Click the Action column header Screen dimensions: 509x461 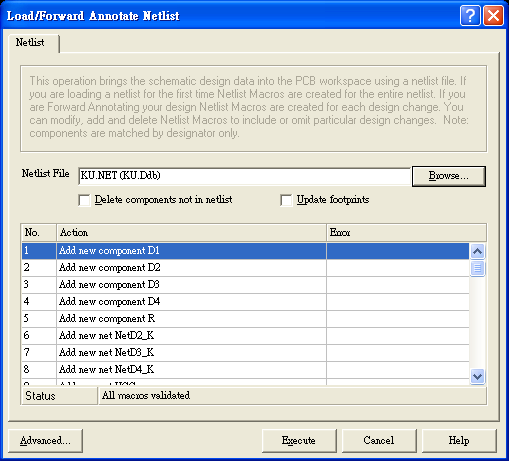tap(191, 233)
